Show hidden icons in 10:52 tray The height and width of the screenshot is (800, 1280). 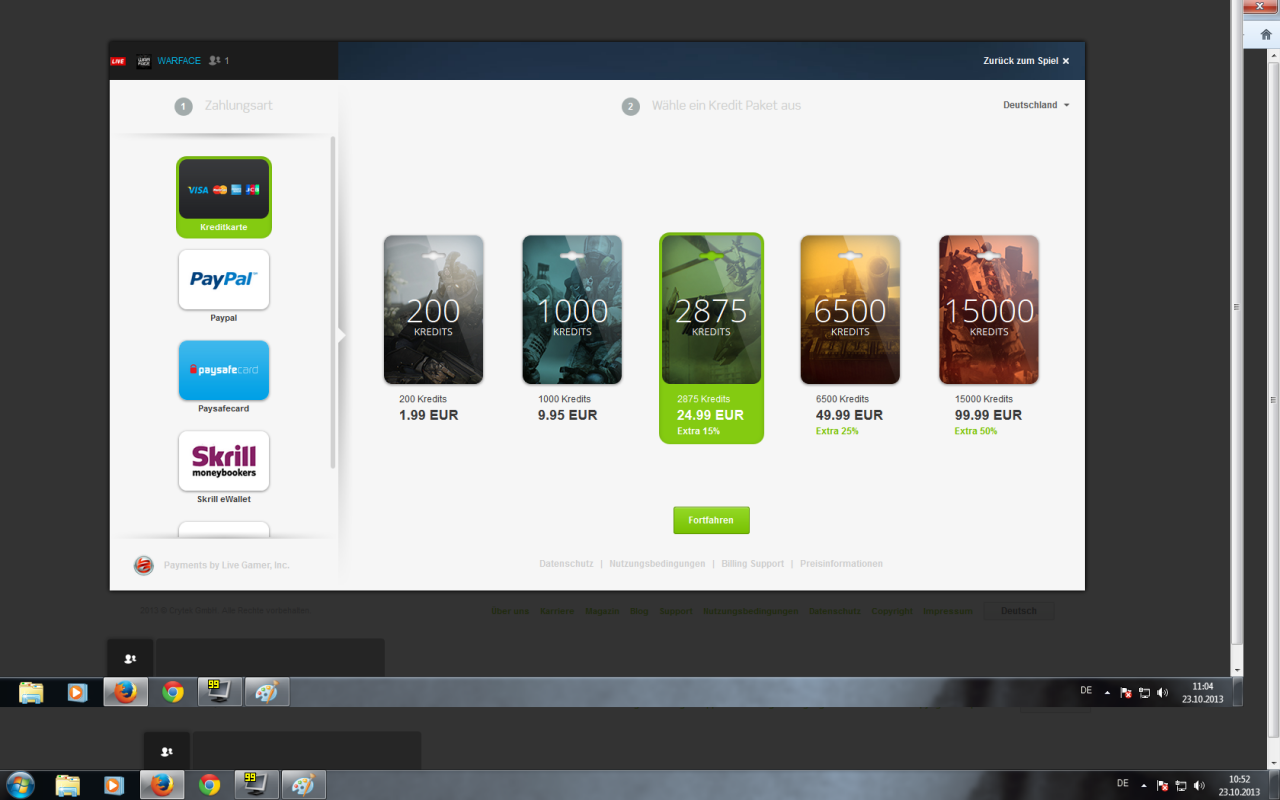pos(1143,785)
